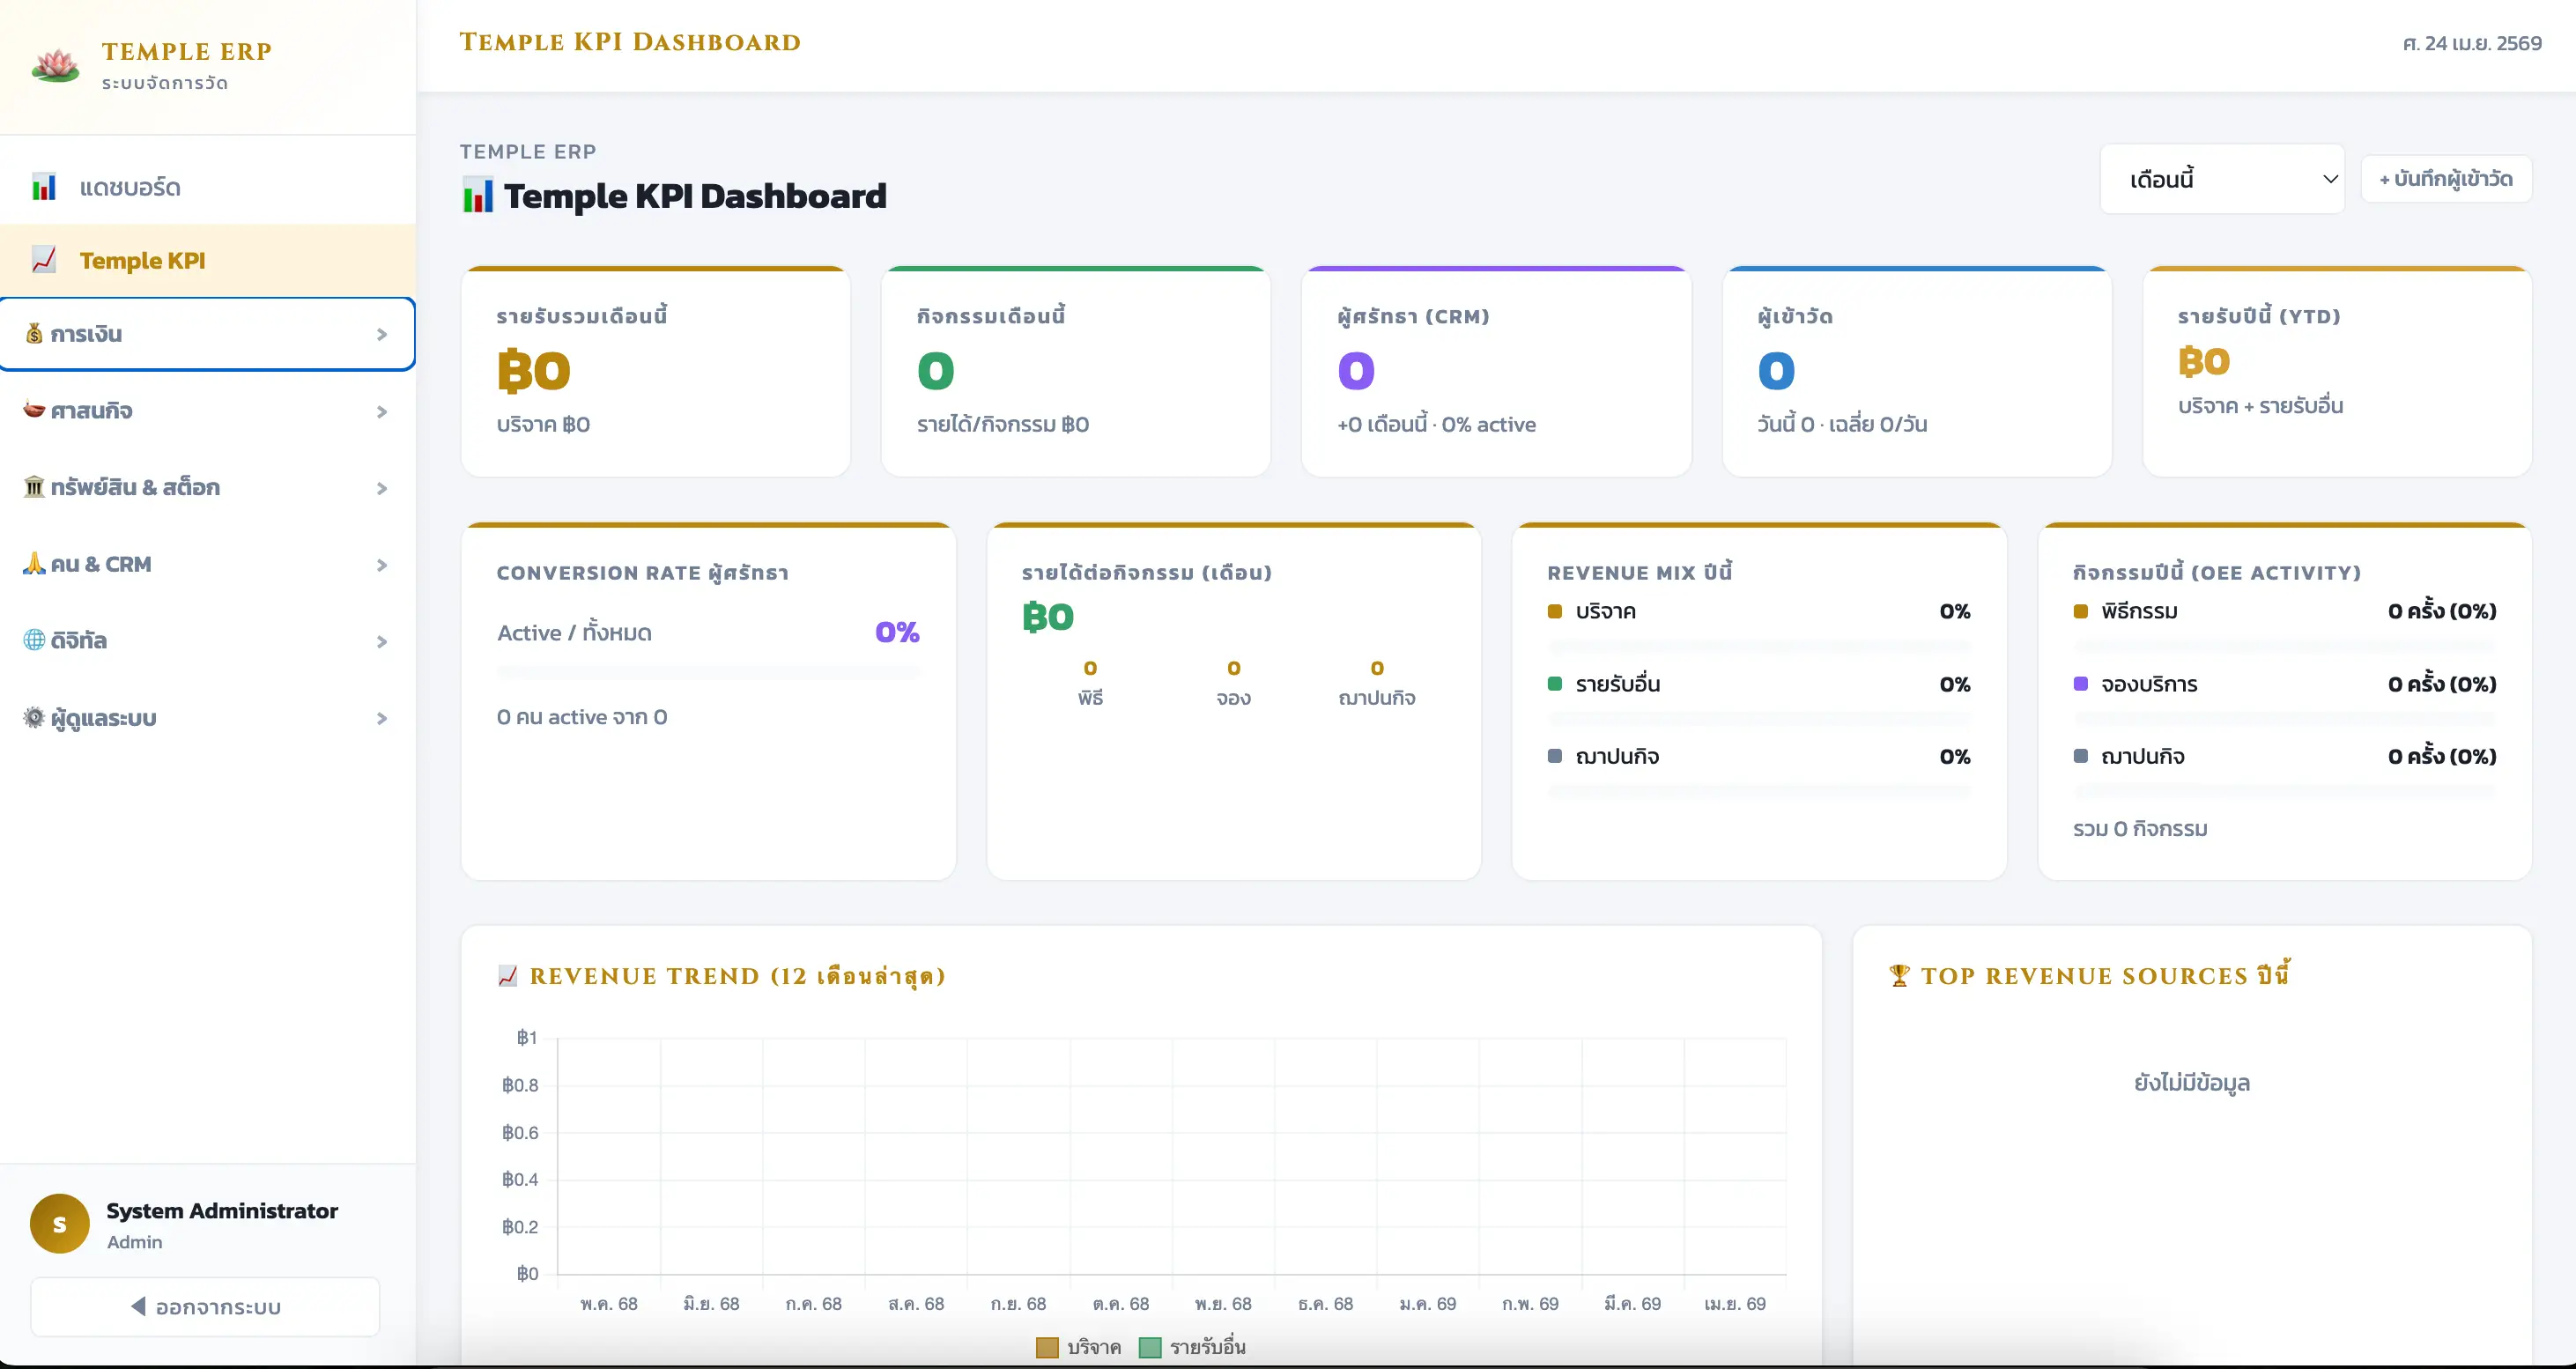Expand the ดิจิทัล menu chevron
2576x1369 pixels.
pyautogui.click(x=382, y=642)
